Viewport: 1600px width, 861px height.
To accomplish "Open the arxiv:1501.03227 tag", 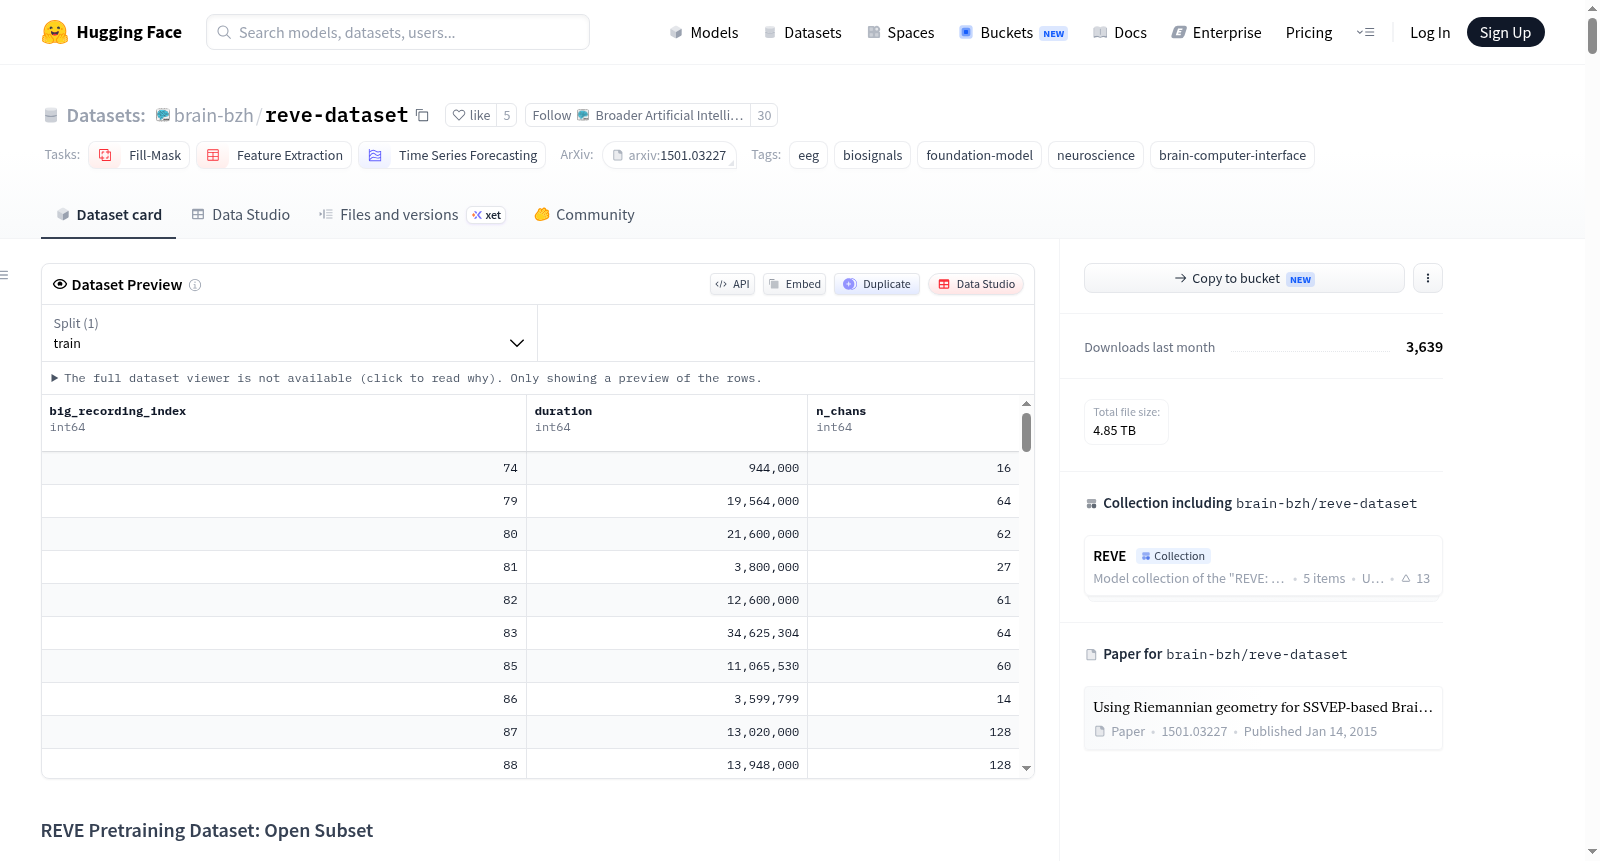I will 669,156.
